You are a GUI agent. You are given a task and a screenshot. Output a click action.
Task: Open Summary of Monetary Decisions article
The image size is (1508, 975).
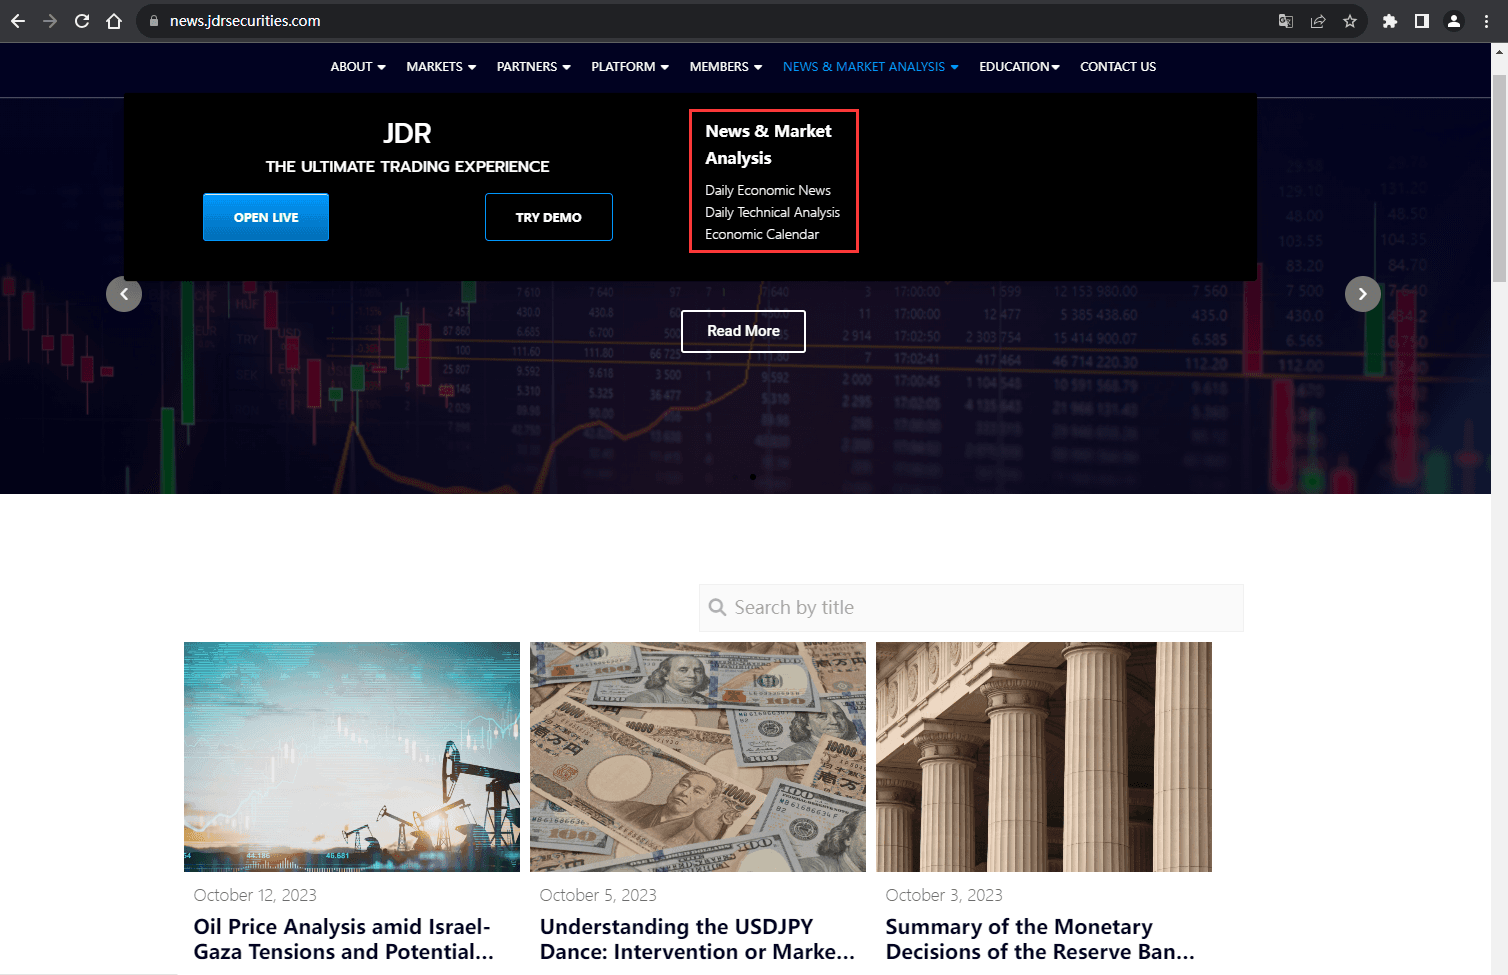[x=1040, y=939]
